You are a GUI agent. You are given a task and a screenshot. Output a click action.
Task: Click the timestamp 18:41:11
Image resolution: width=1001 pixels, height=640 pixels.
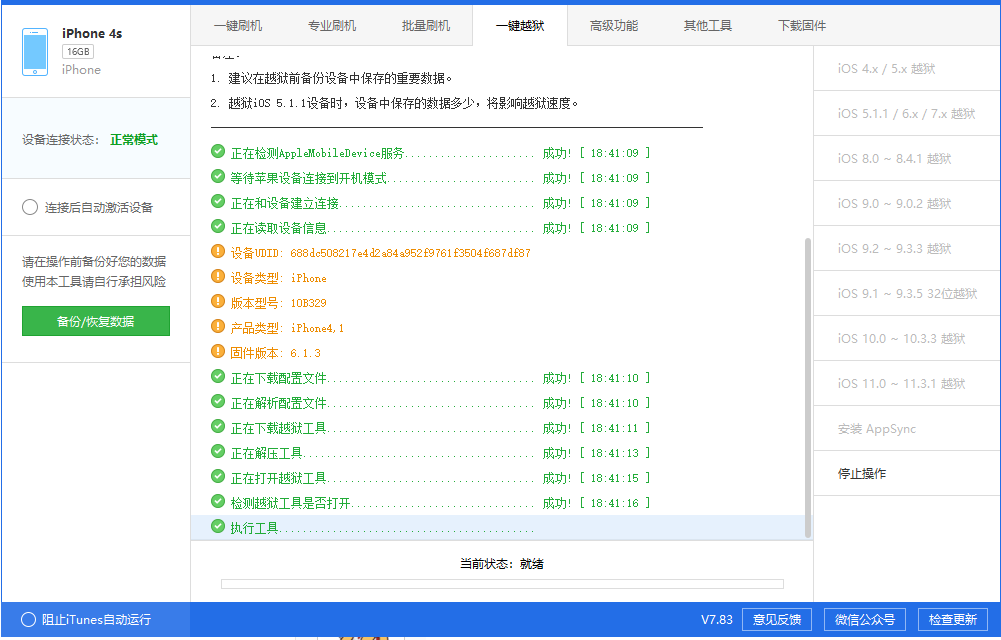[614, 429]
